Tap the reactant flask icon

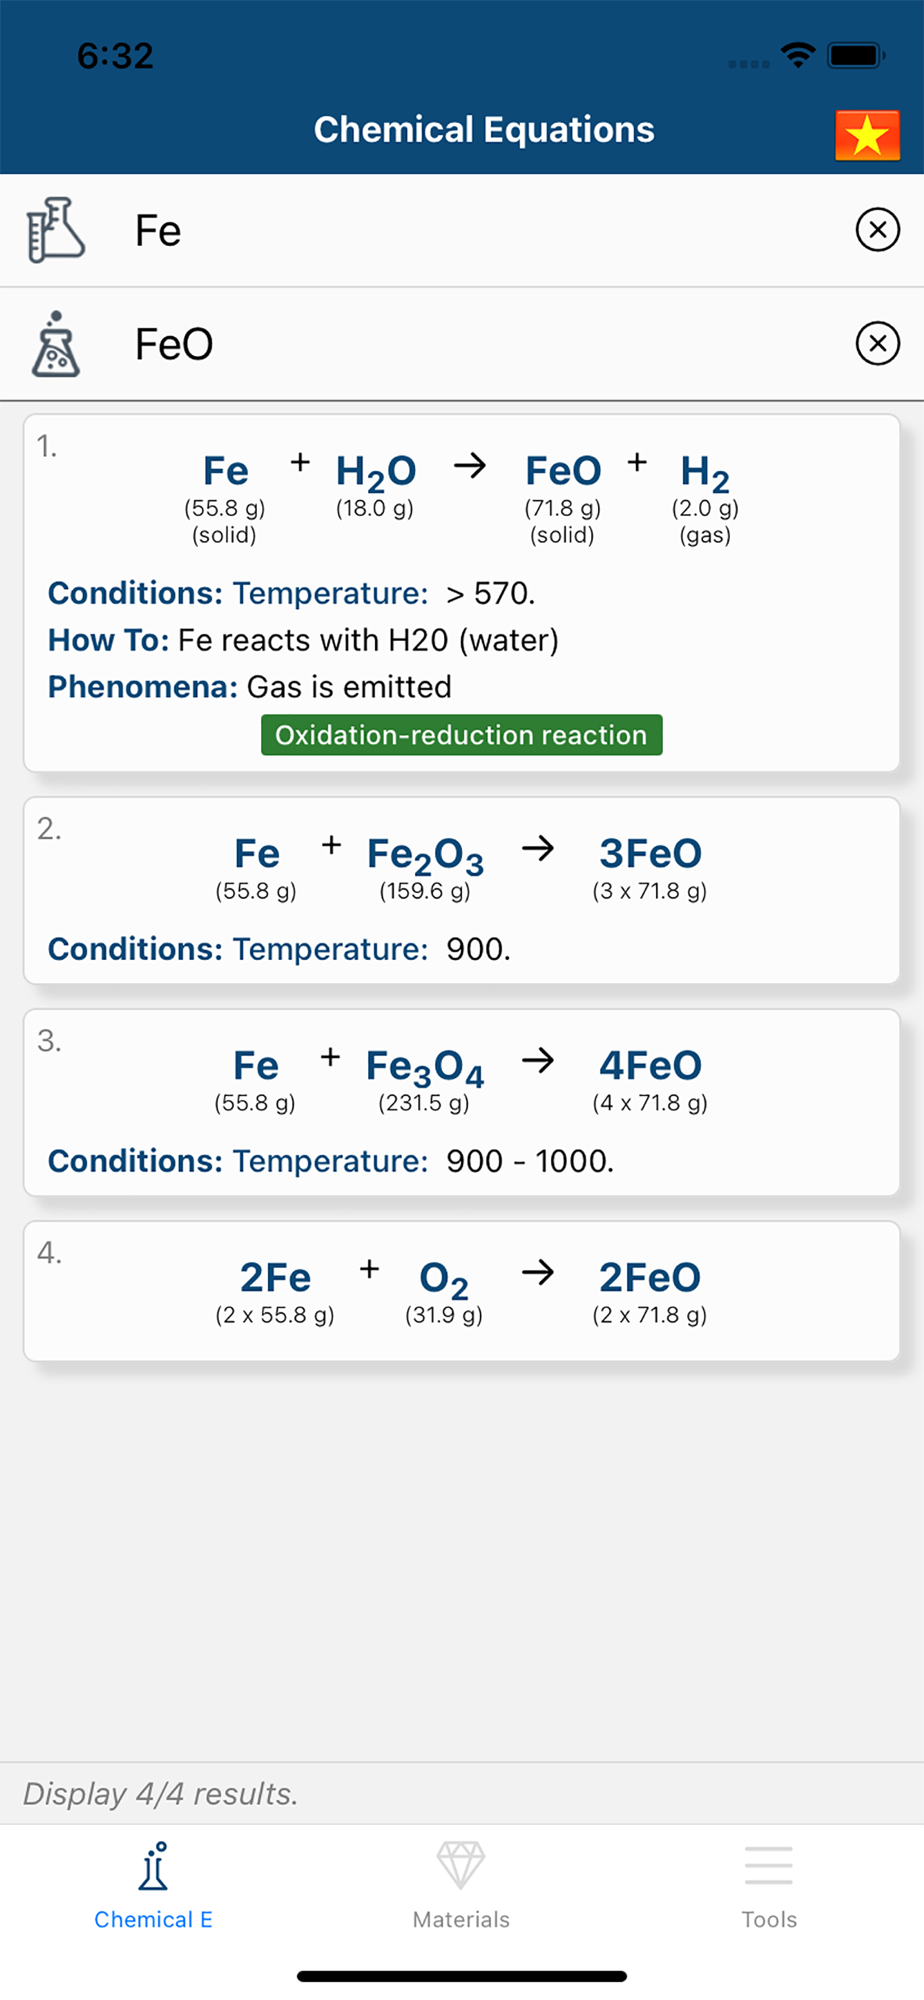click(55, 231)
